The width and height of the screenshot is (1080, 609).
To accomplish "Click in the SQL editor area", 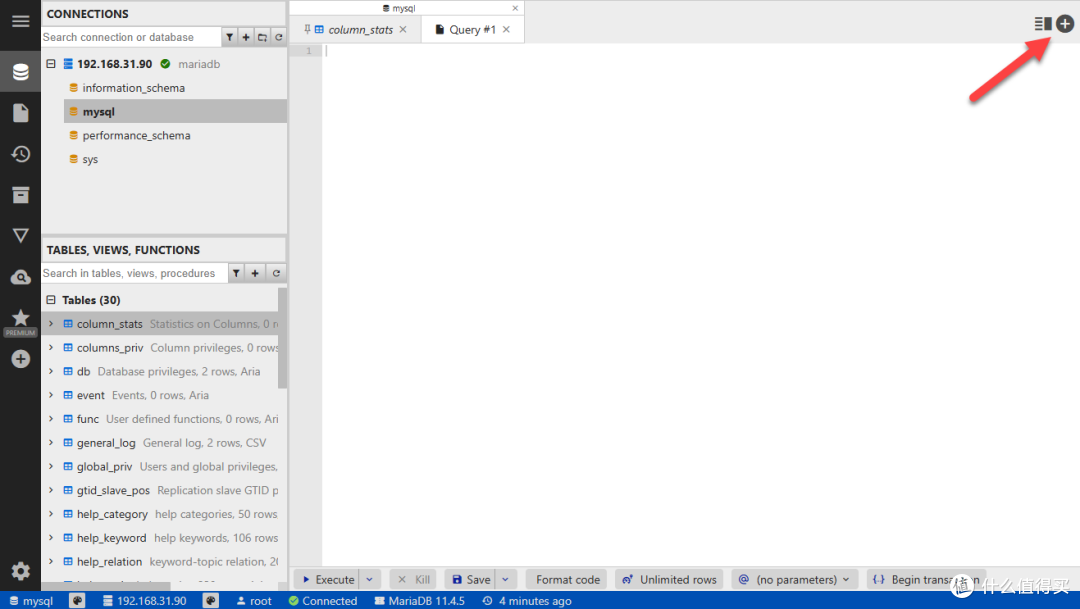I will (x=700, y=306).
